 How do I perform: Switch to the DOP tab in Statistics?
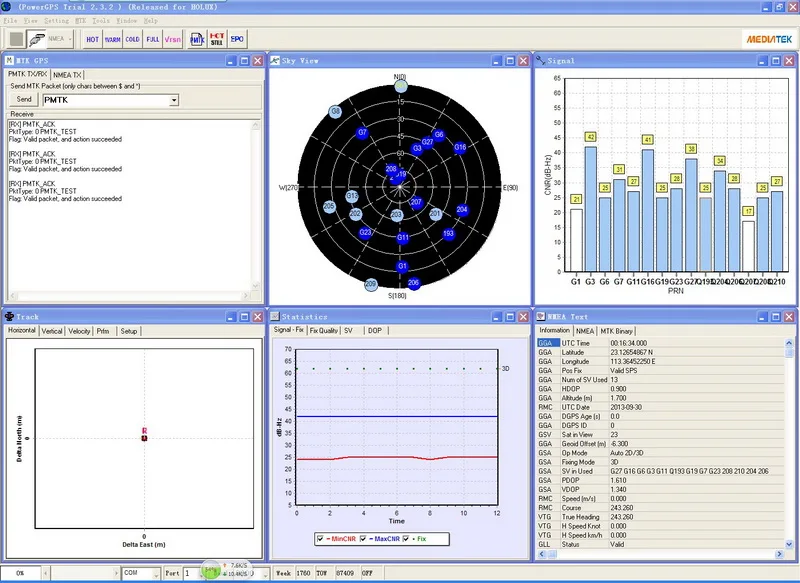[x=375, y=331]
